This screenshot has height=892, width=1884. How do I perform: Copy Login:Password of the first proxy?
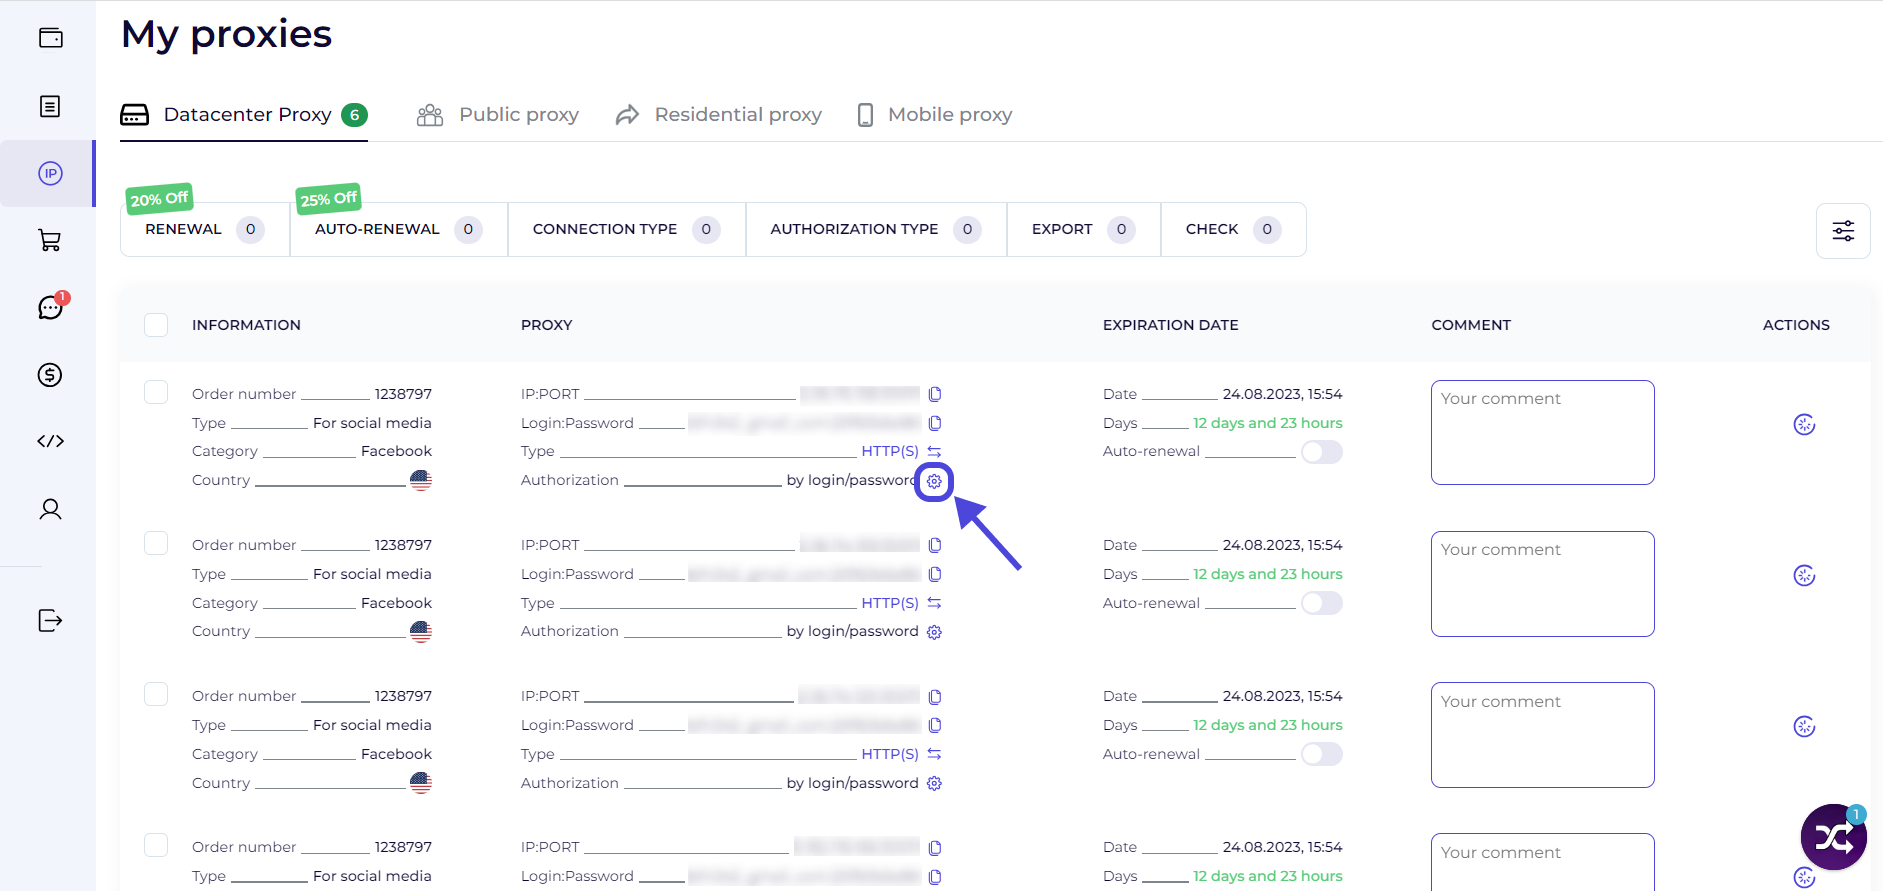coord(935,423)
